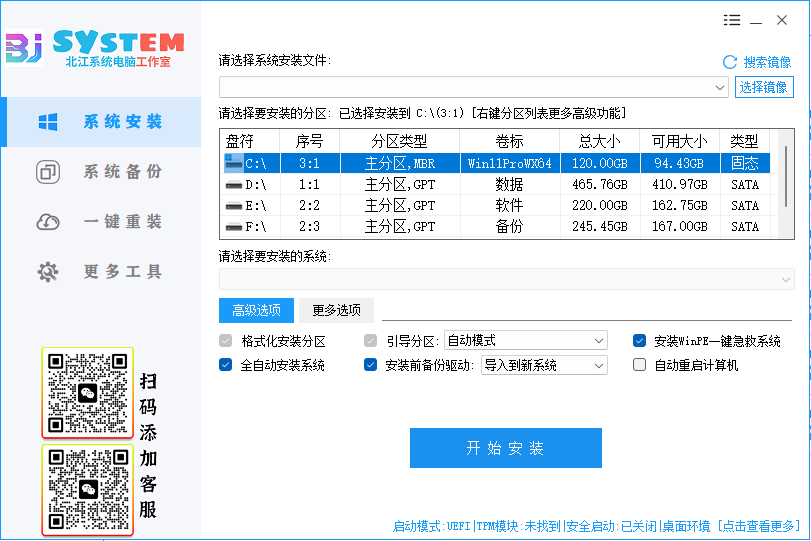Screen dimensions: 811x541
Task: Select the D:\ drive icon in partition list
Action: point(234,185)
